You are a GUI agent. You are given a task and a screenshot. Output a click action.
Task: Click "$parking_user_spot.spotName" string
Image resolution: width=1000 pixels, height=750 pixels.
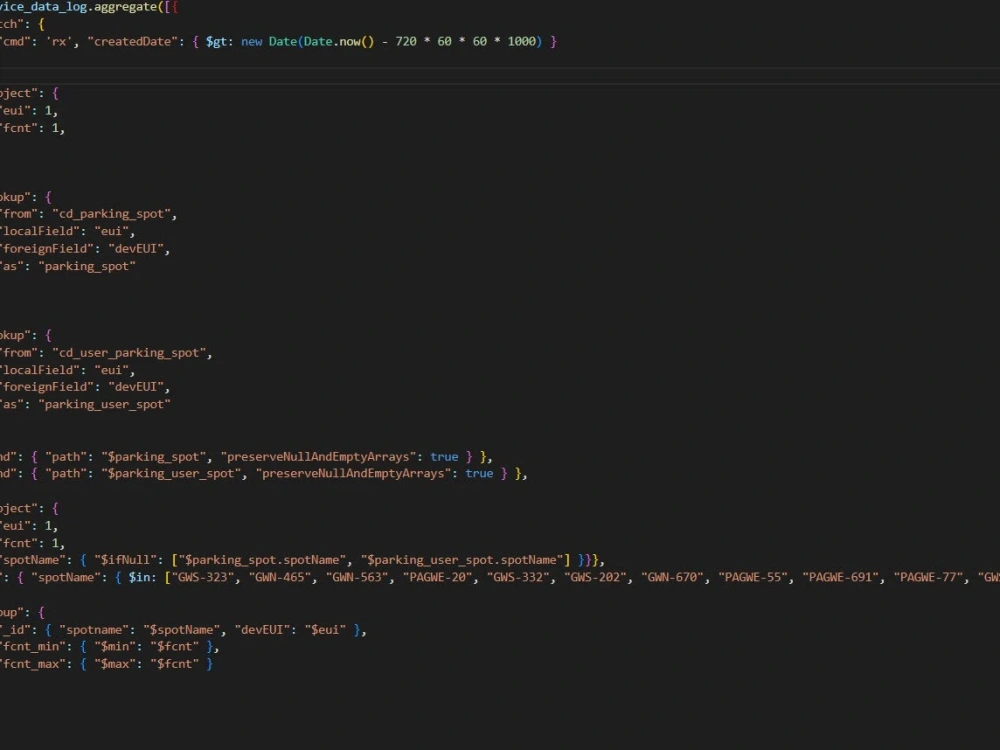462,560
